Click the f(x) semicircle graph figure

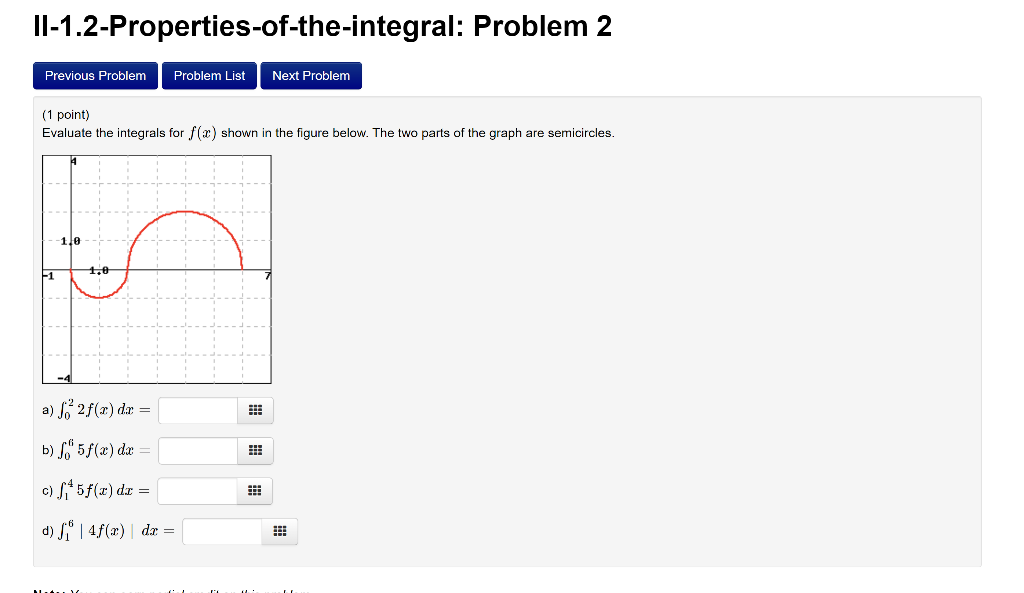[156, 269]
